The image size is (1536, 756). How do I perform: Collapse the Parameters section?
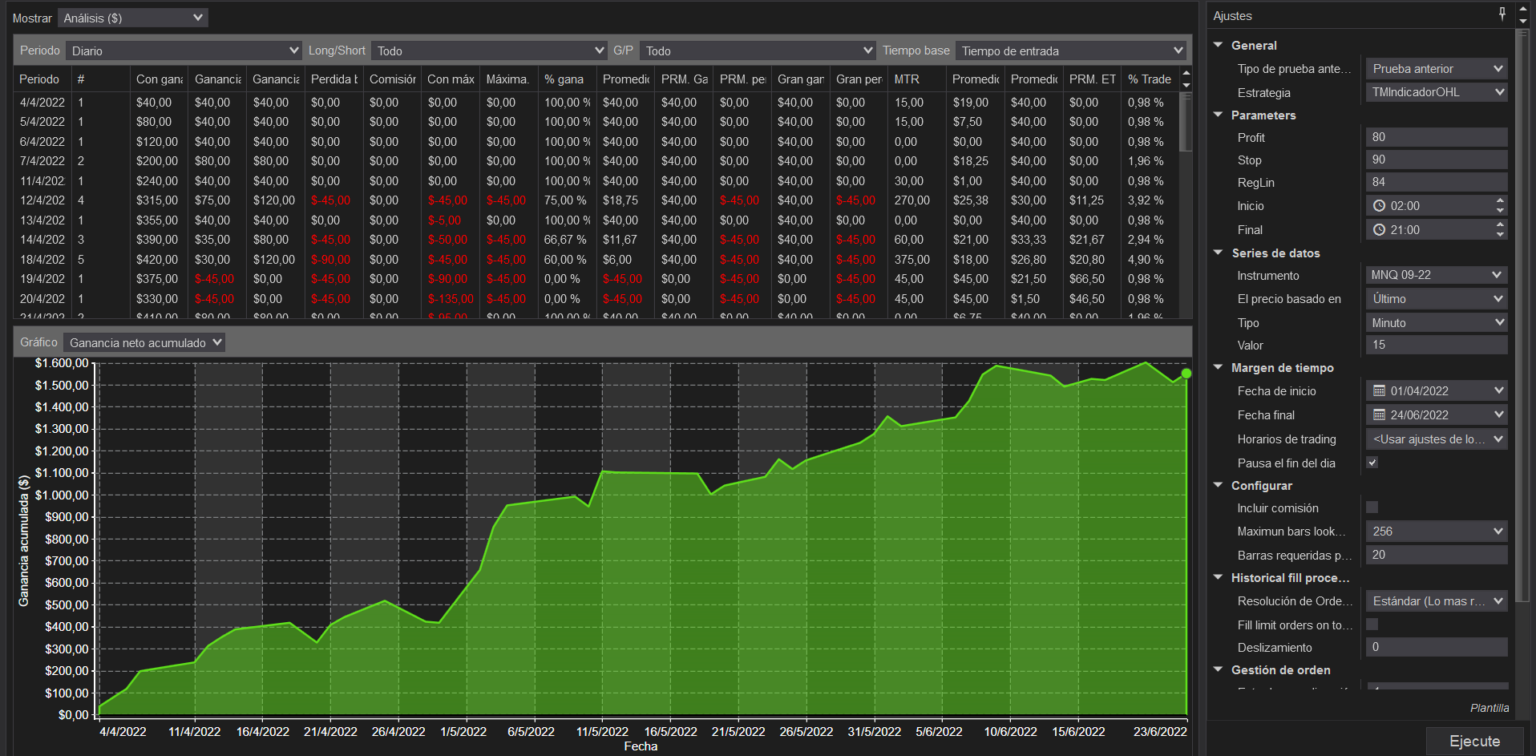coord(1217,115)
